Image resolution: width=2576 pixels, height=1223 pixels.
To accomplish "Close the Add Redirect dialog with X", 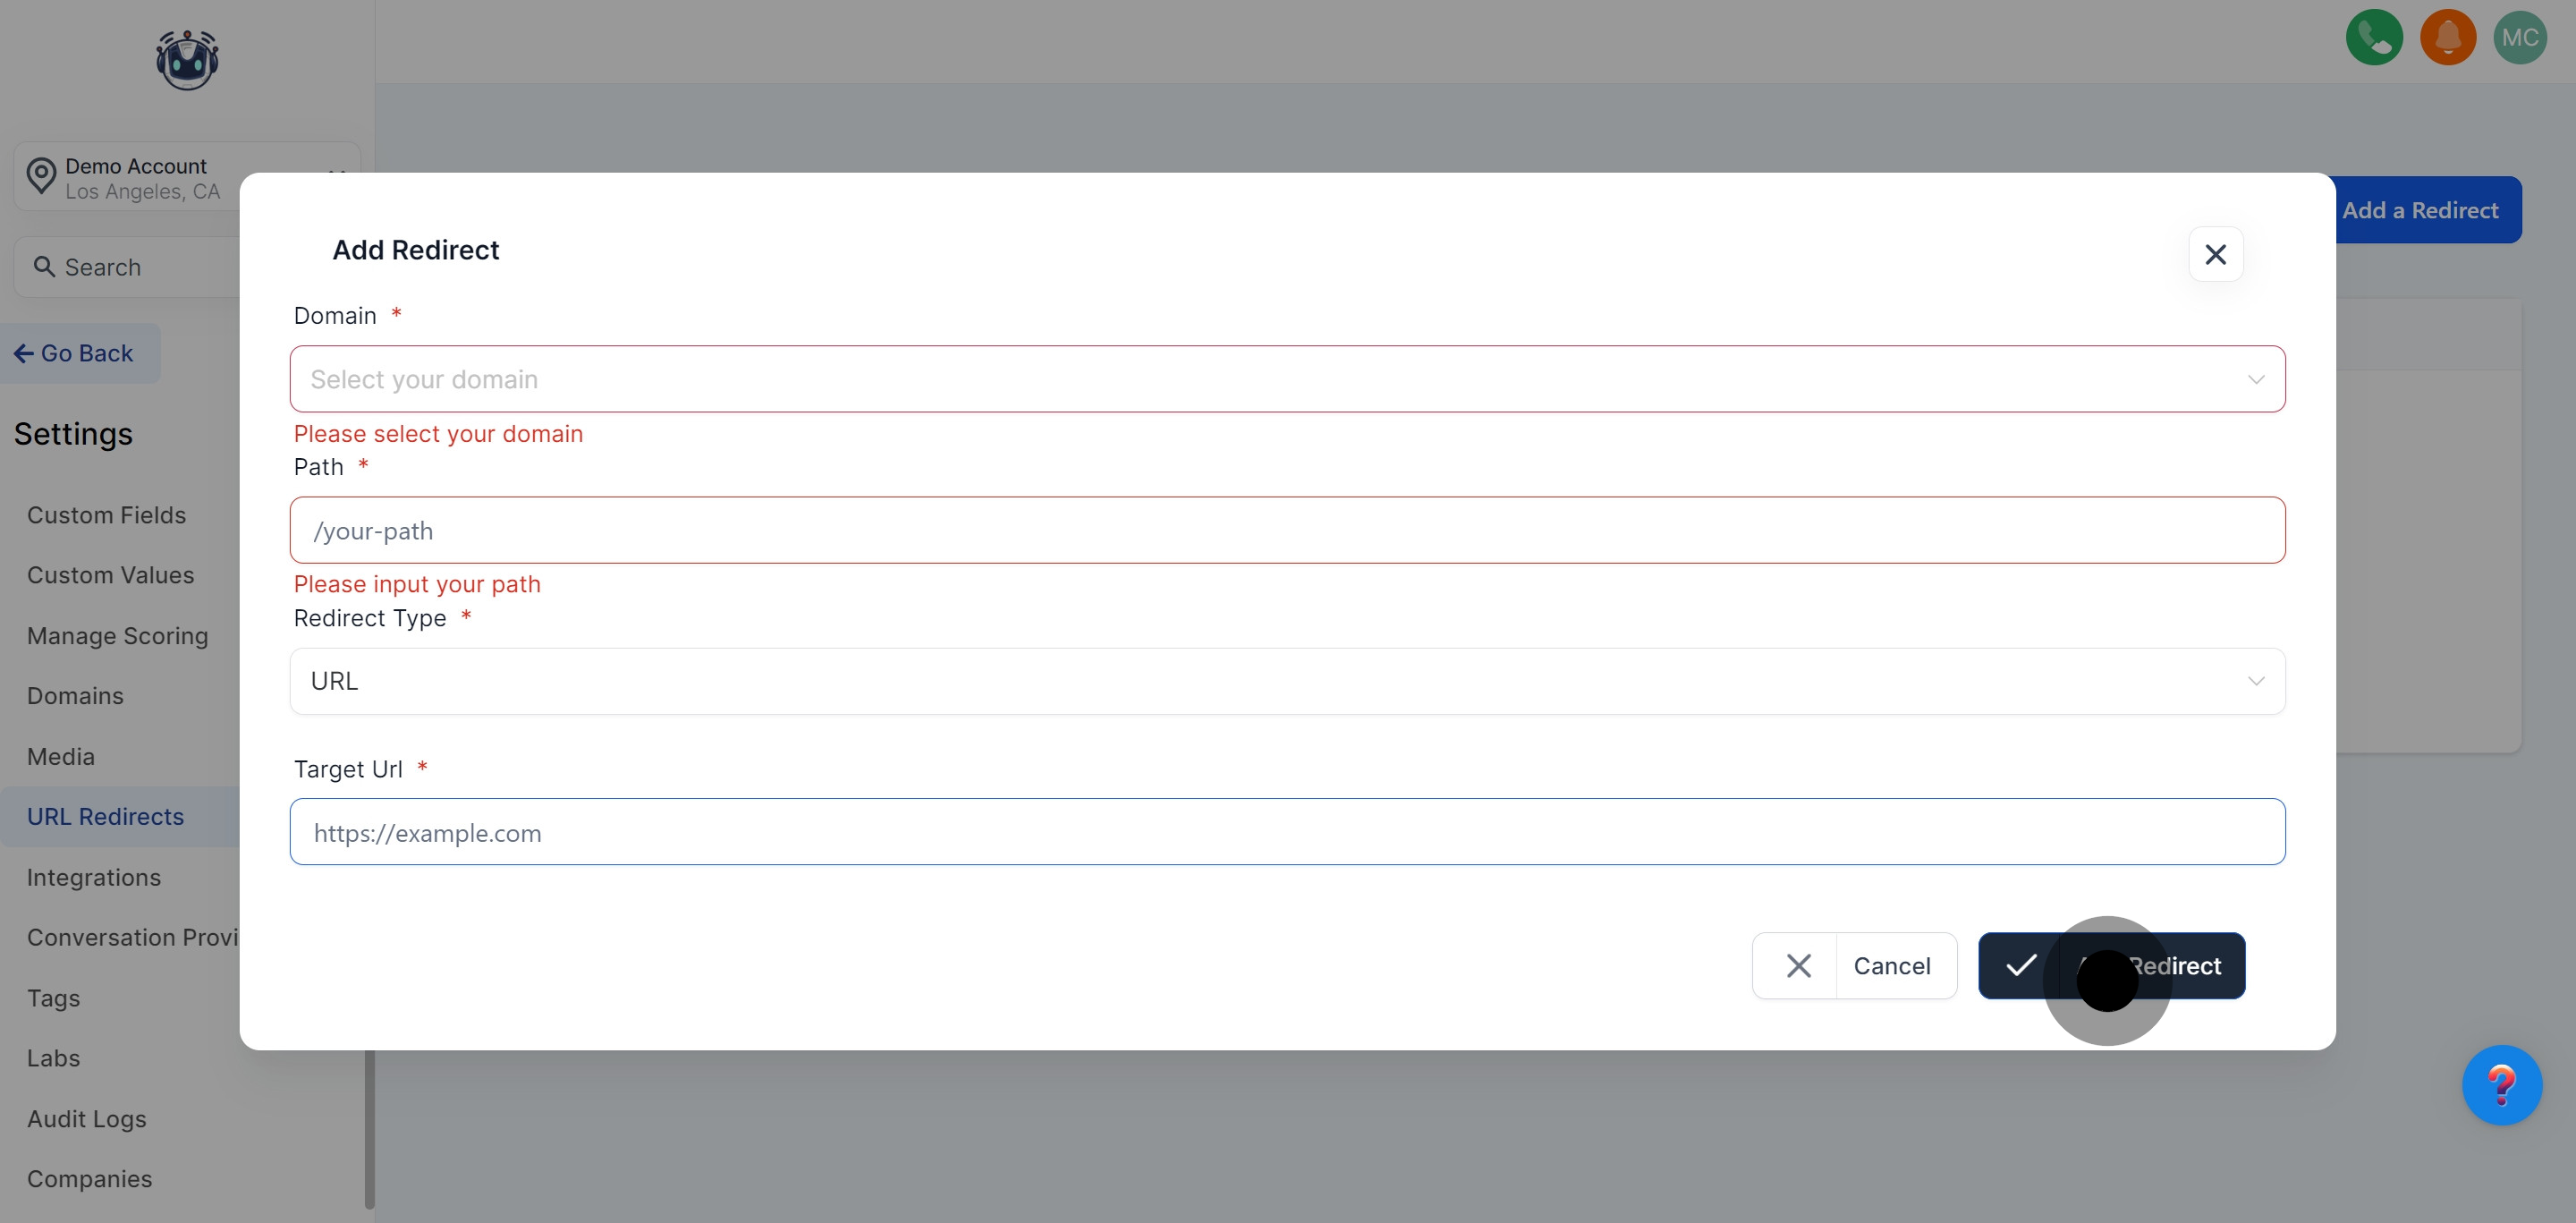I will 2215,255.
